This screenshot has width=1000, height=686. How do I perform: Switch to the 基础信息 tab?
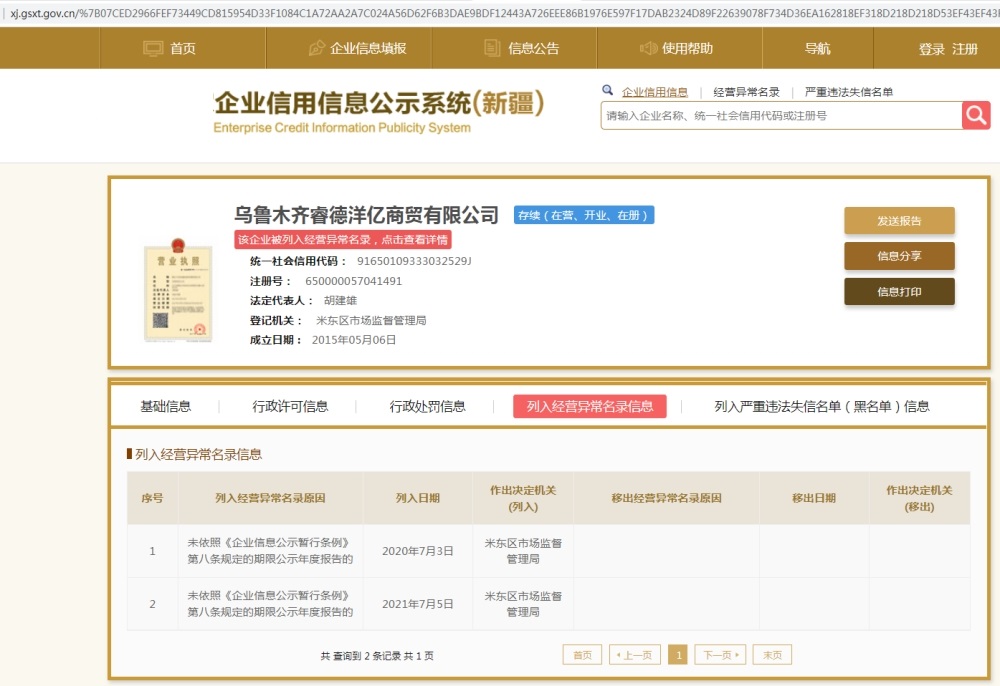click(x=166, y=406)
